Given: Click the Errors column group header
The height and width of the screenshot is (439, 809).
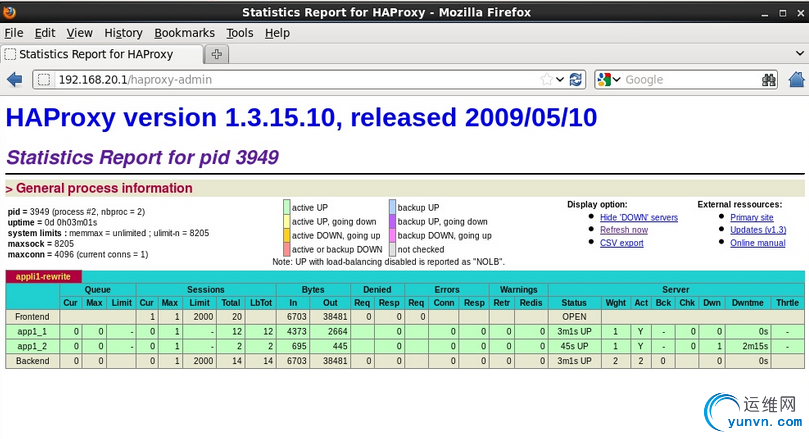Looking at the screenshot, I should coord(447,289).
